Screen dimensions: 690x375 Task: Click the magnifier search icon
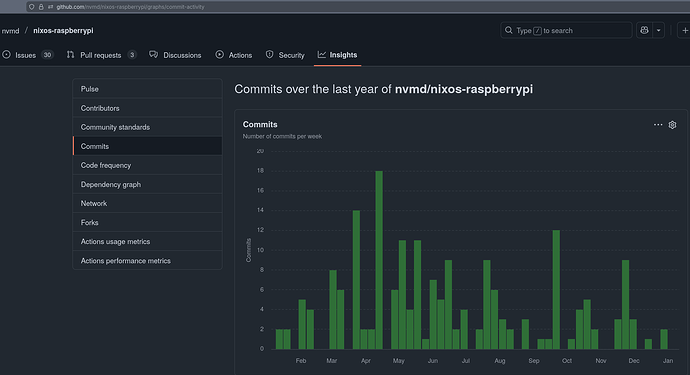pos(509,30)
